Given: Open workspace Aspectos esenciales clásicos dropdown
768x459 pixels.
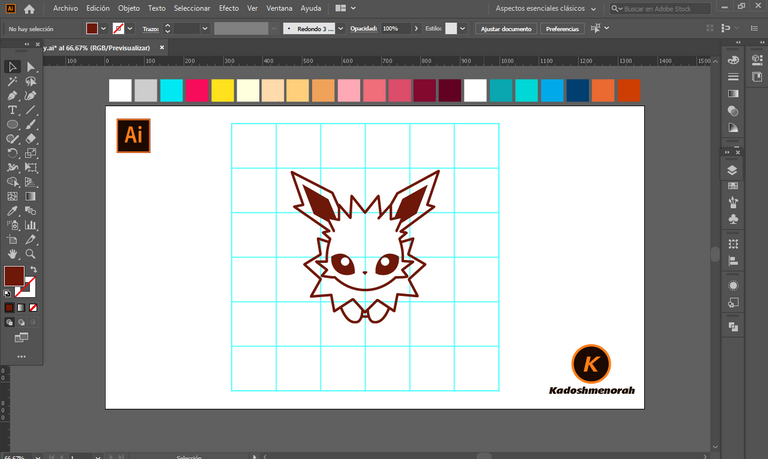Looking at the screenshot, I should click(546, 8).
